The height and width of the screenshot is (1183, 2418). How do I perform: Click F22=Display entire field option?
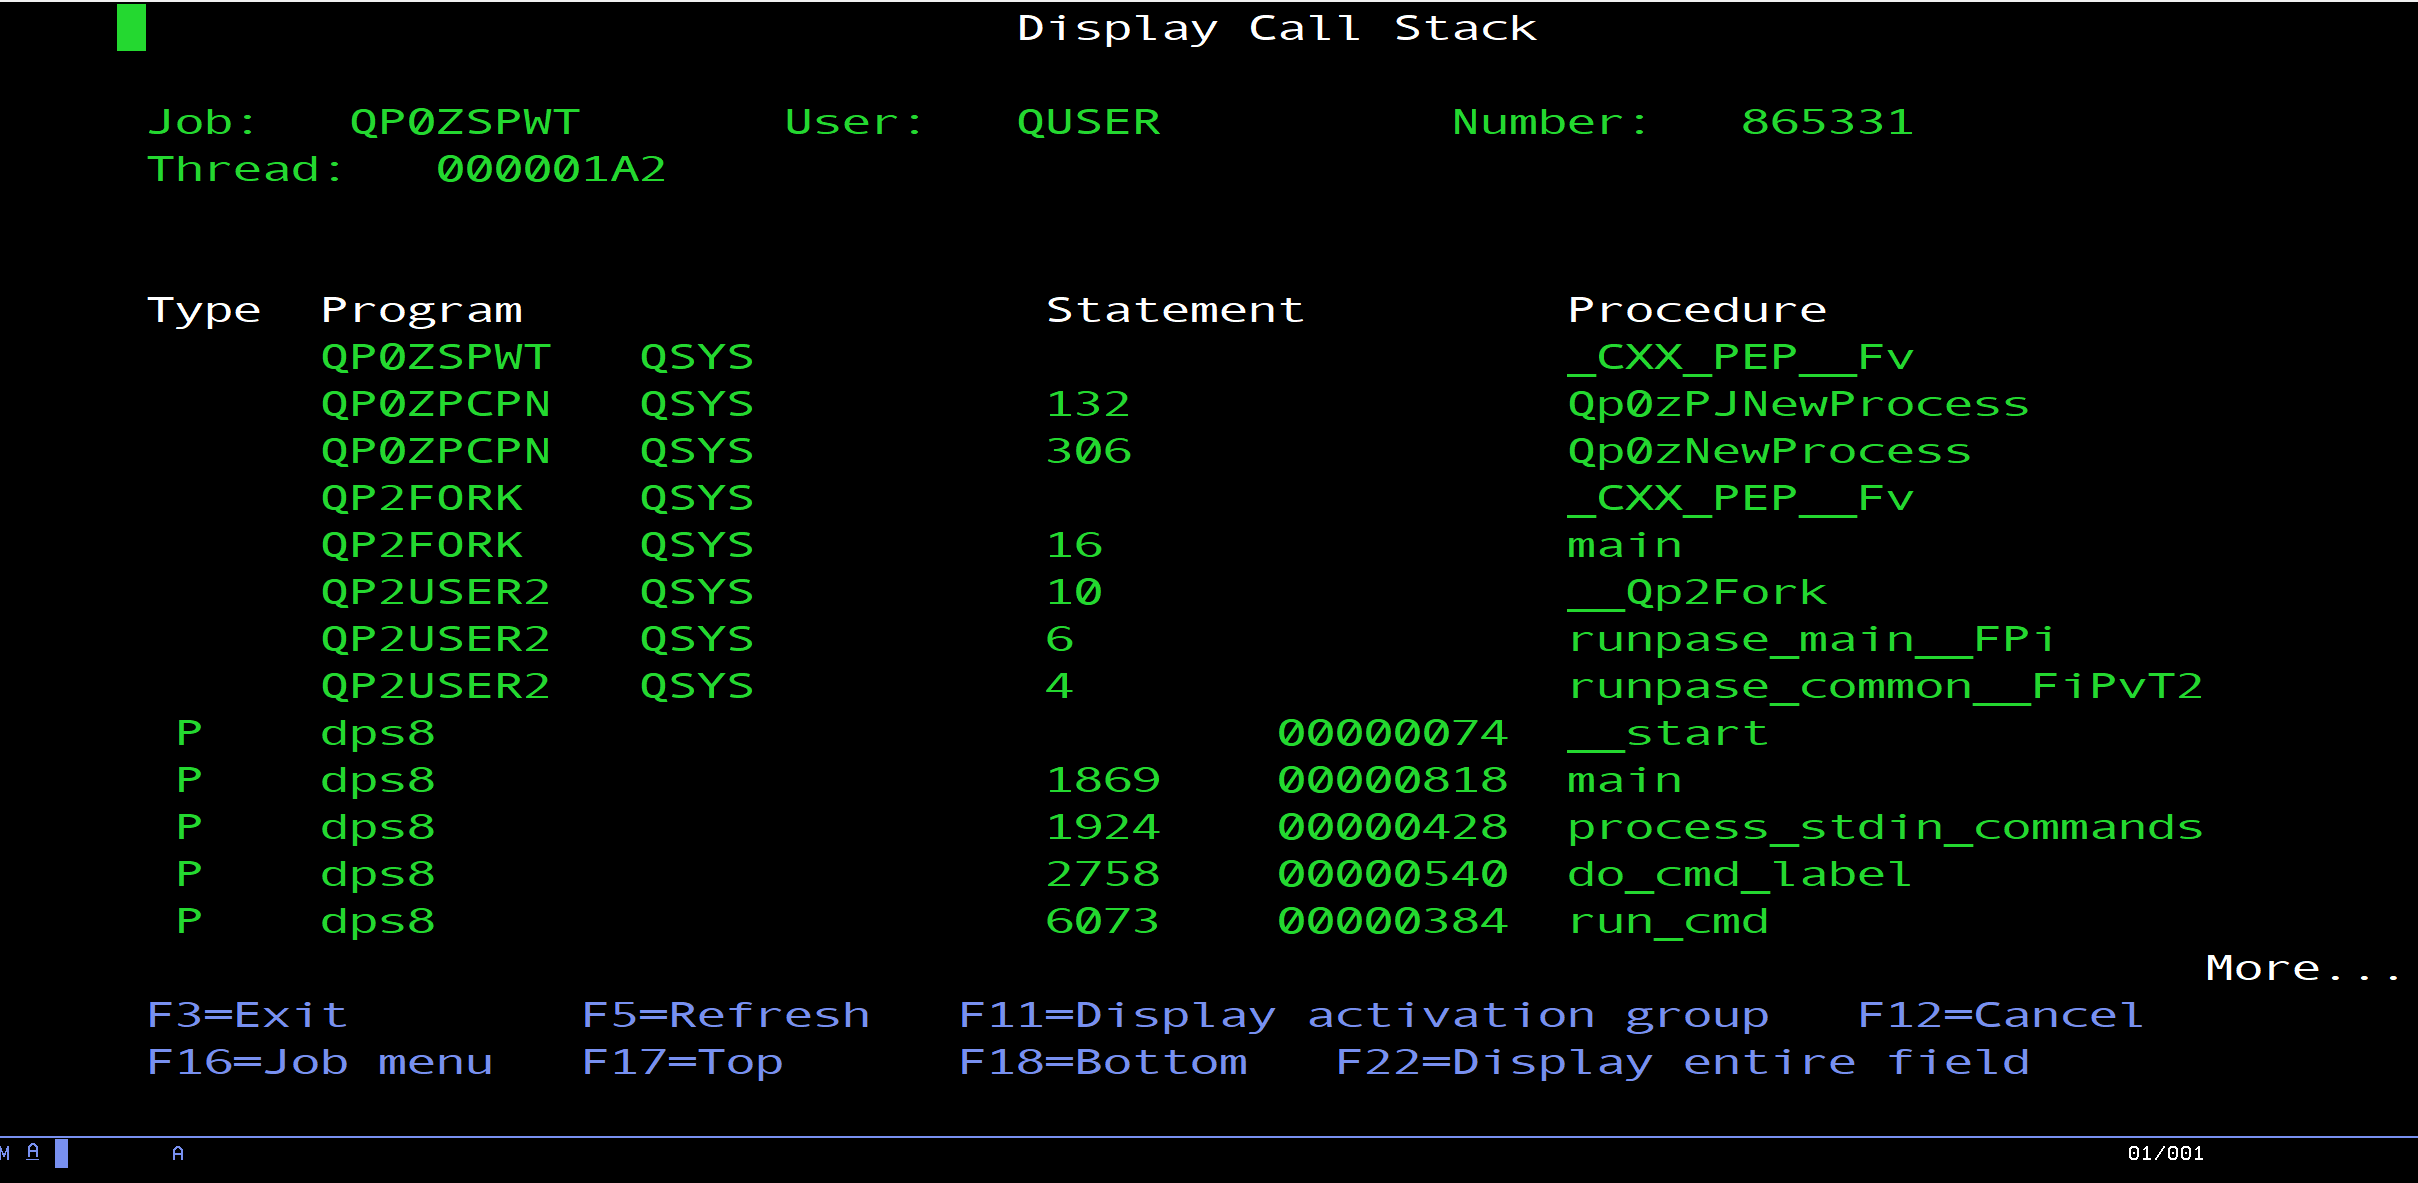click(x=1683, y=1062)
